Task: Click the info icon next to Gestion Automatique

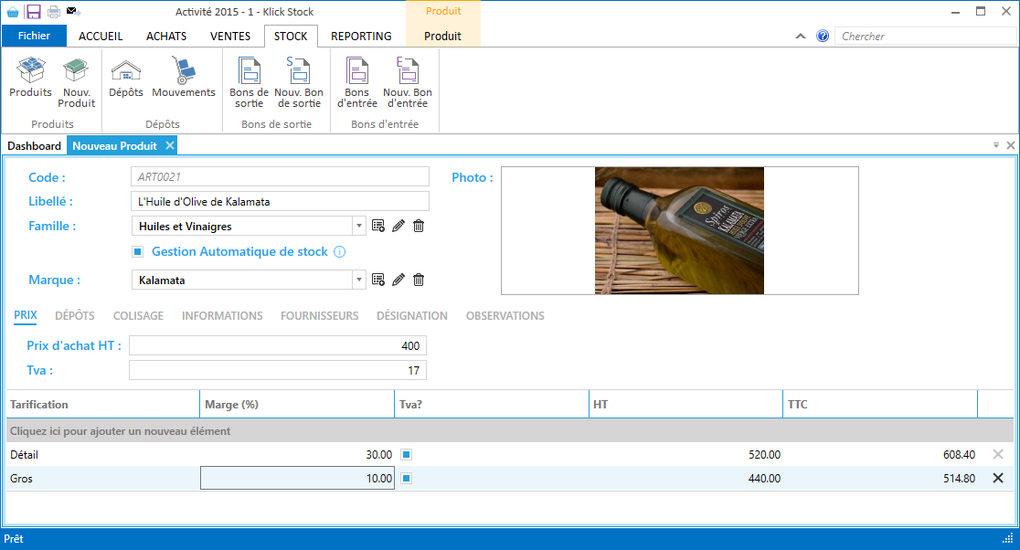Action: click(x=340, y=252)
